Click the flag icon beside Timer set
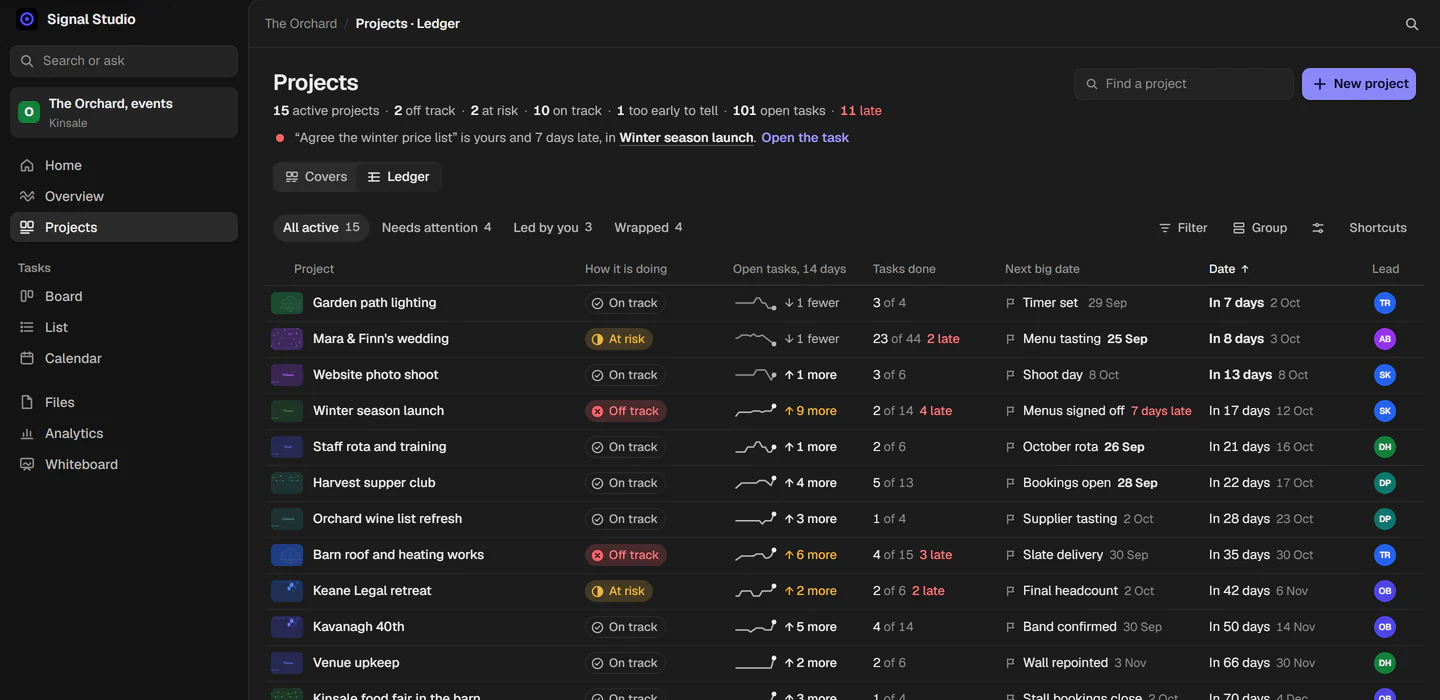Viewport: 1440px width, 700px height. coord(1010,303)
